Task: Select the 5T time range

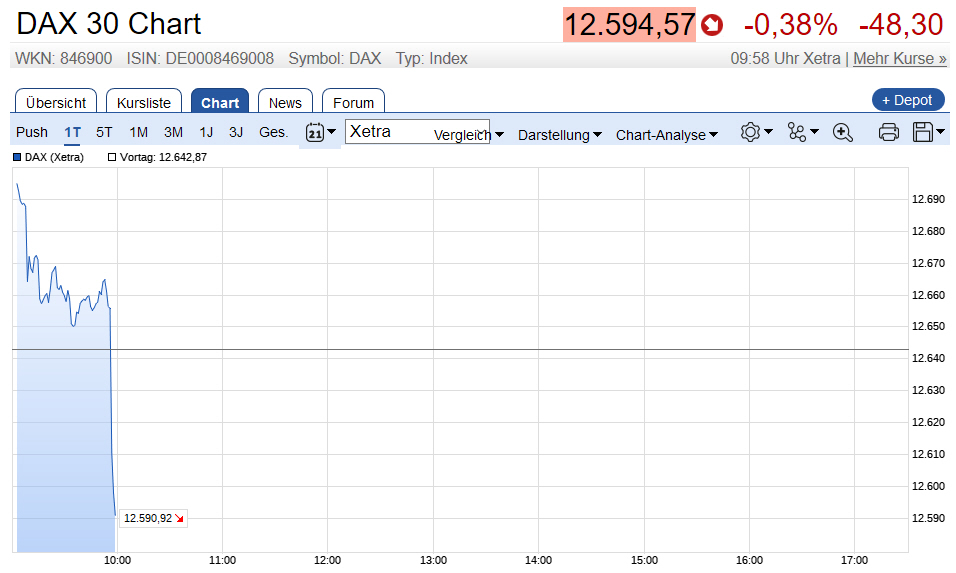Action: click(x=104, y=132)
